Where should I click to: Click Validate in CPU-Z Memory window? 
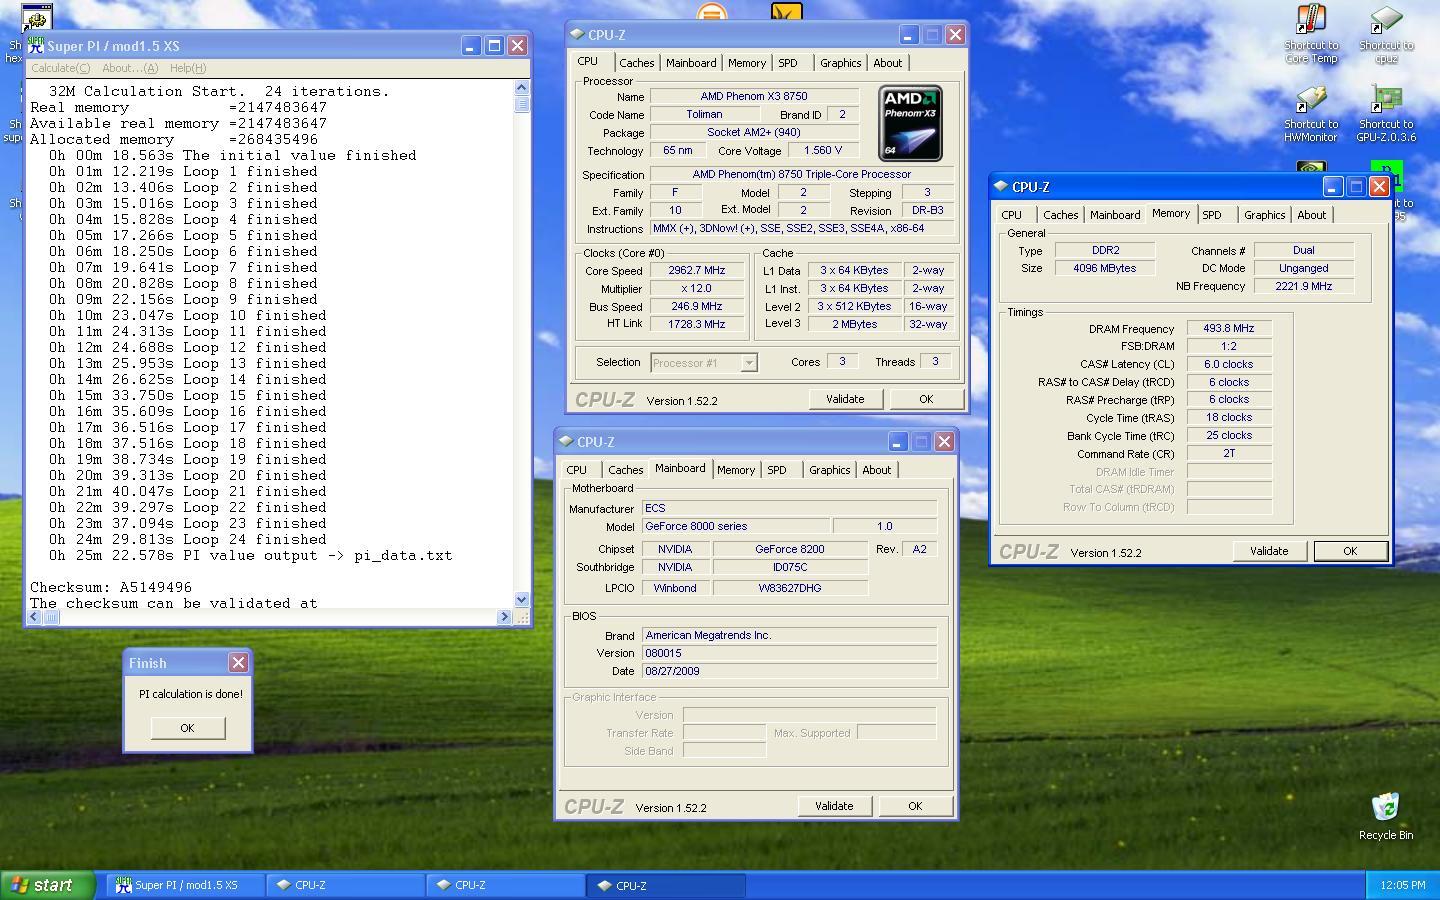[x=1269, y=551]
